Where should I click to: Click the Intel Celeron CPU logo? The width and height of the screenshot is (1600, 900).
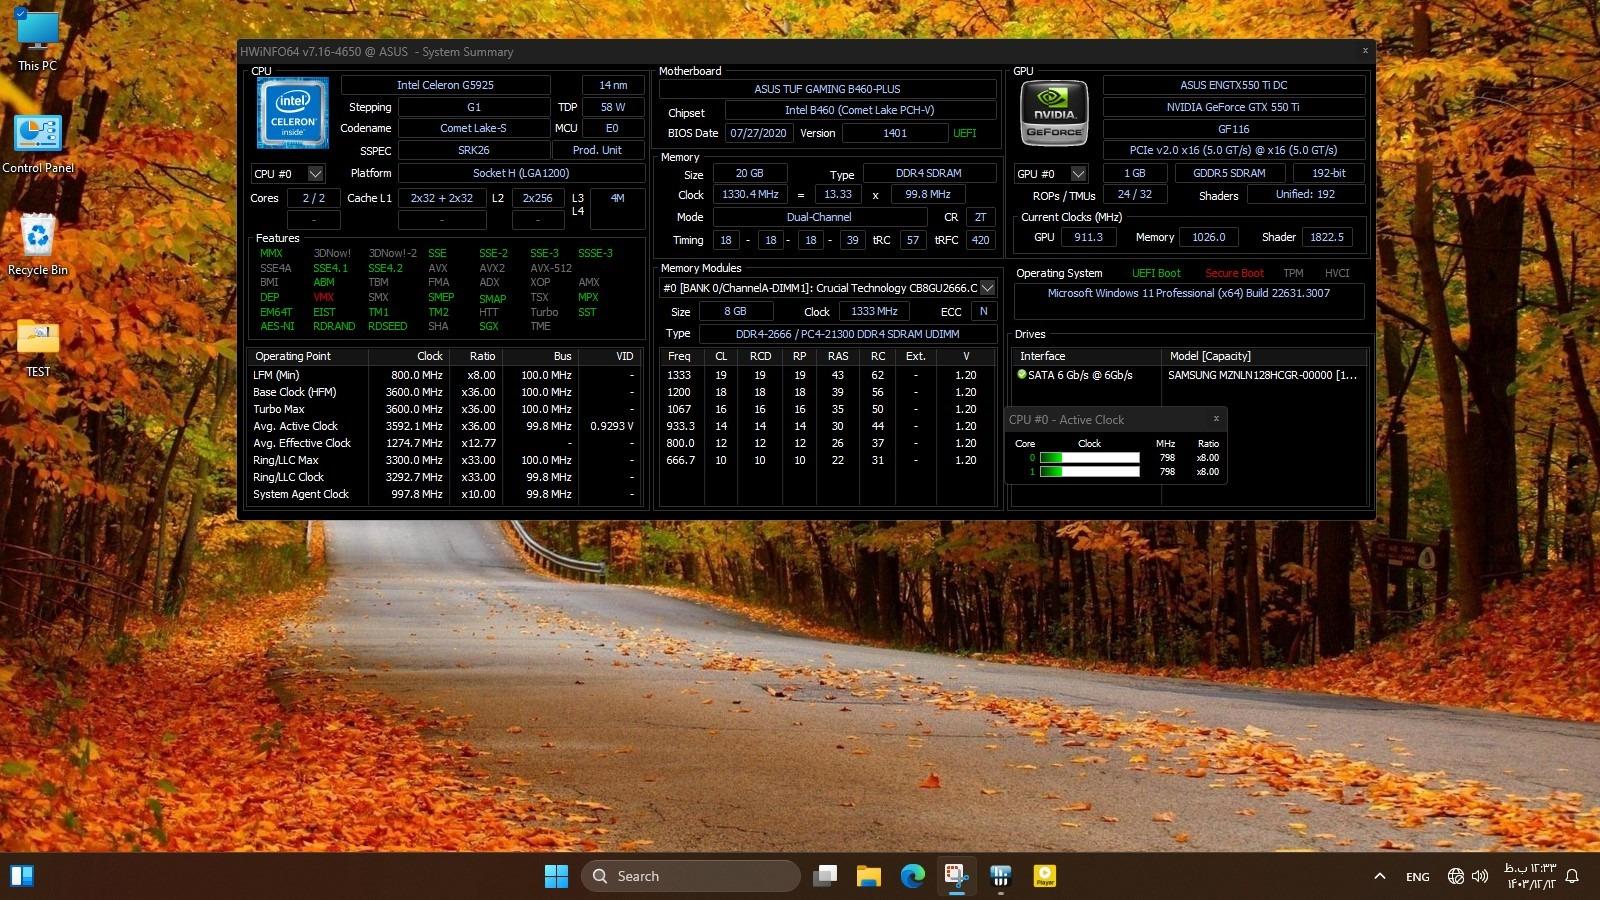(292, 114)
